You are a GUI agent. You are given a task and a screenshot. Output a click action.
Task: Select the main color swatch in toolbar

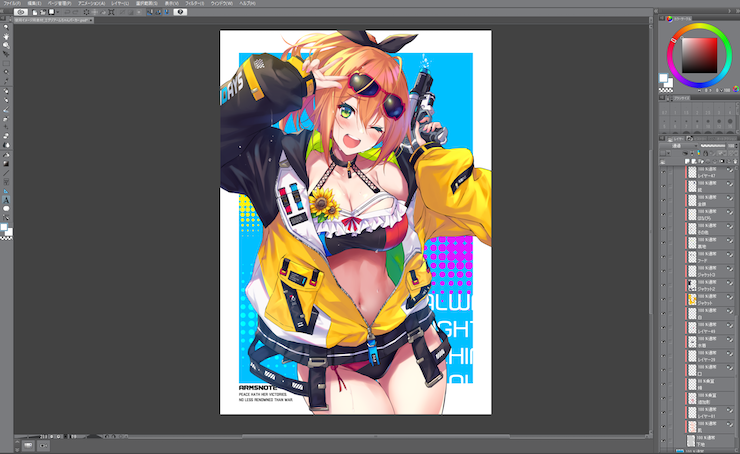click(x=4, y=228)
